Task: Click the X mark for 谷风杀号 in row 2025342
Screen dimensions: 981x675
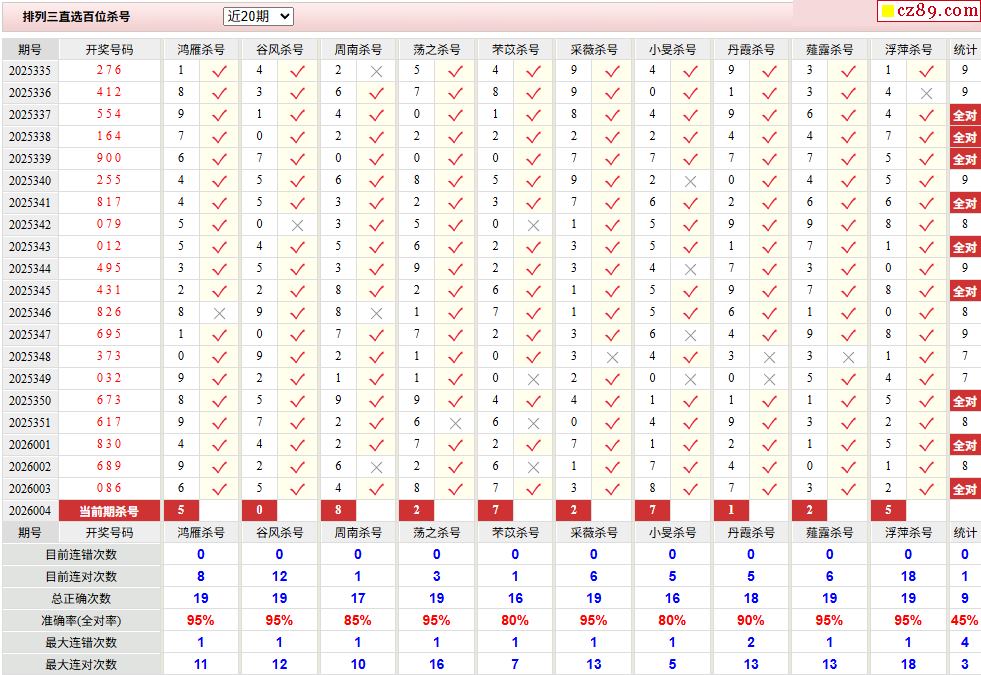Action: pos(297,225)
